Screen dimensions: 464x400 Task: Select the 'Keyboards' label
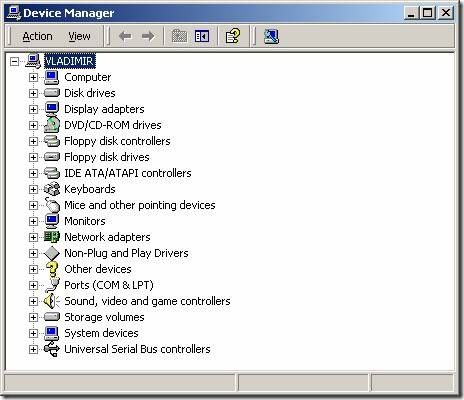[x=90, y=189]
